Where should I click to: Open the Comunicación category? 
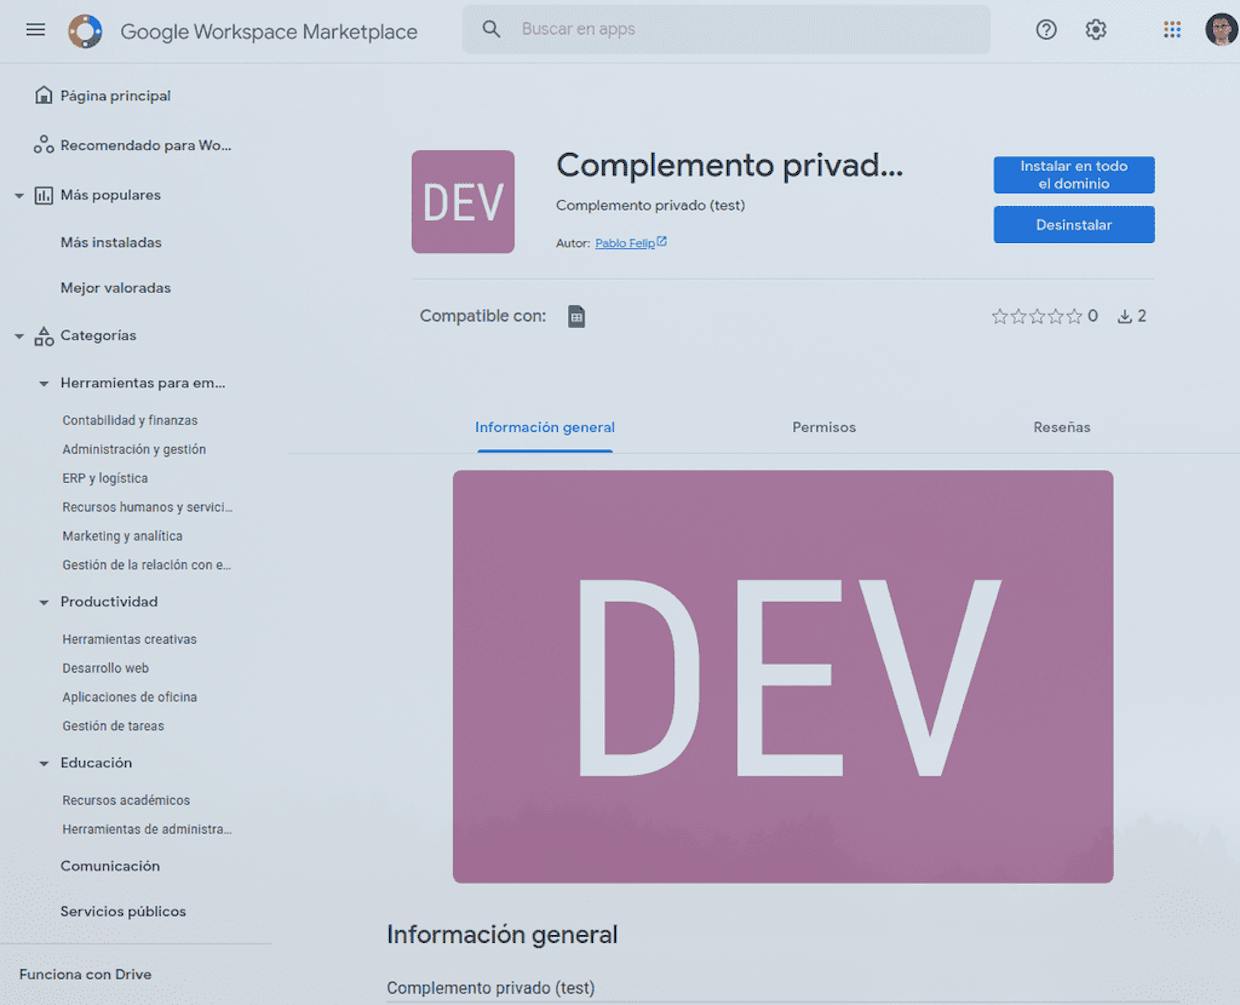coord(110,866)
